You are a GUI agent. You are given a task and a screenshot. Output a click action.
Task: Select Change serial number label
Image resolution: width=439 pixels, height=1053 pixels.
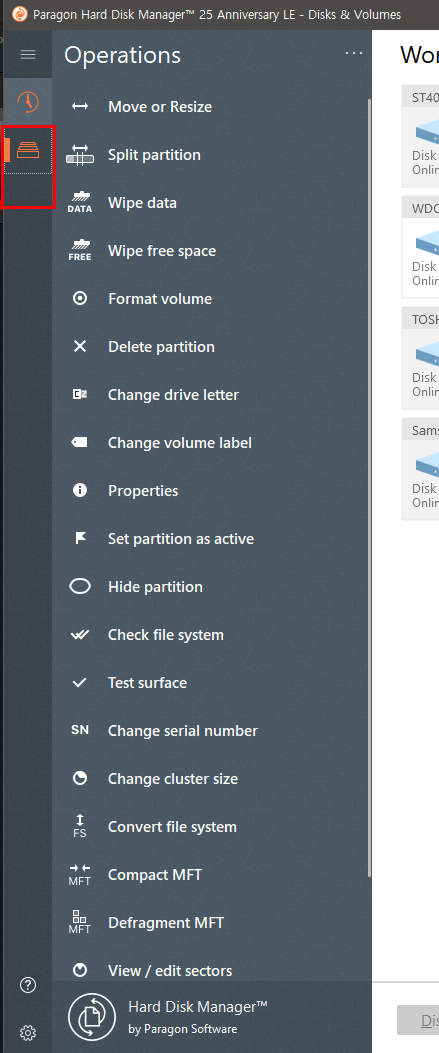183,731
